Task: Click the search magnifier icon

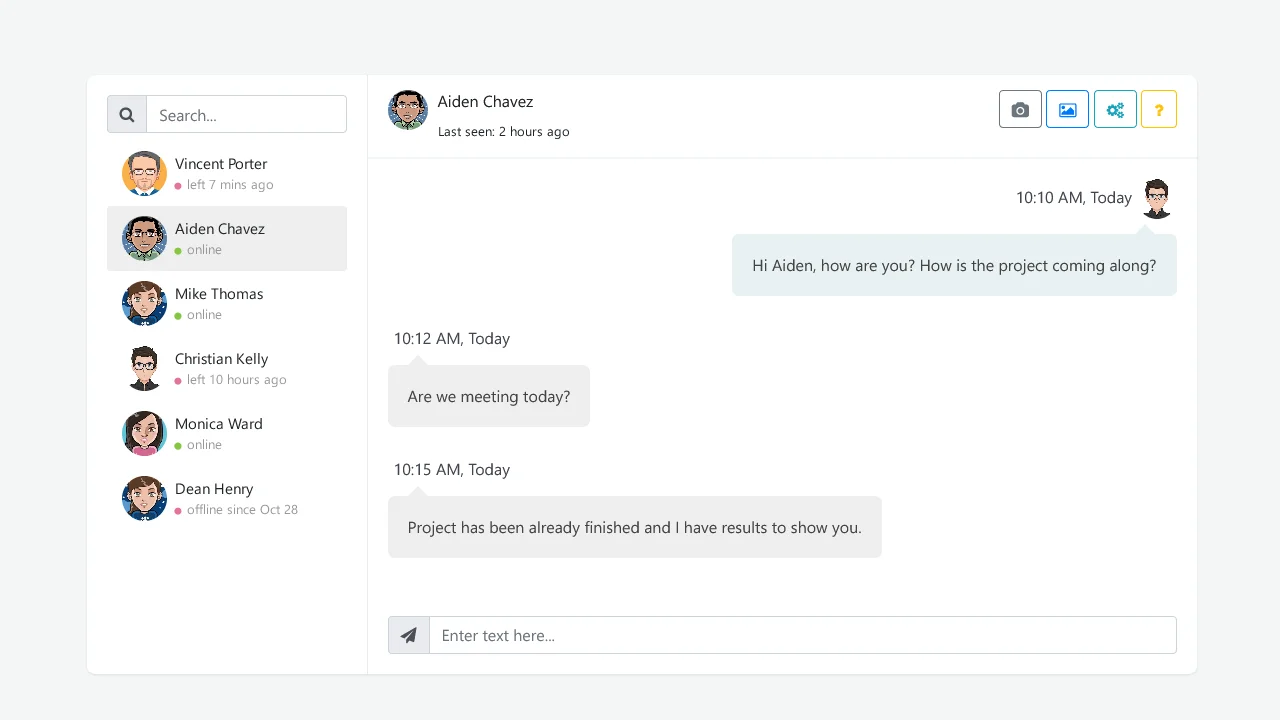Action: 126,114
